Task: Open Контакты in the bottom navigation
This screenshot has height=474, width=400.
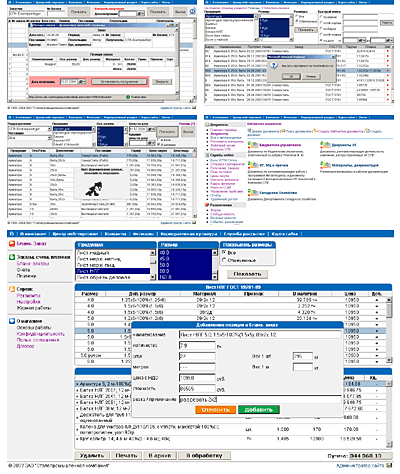Action: click(115, 234)
